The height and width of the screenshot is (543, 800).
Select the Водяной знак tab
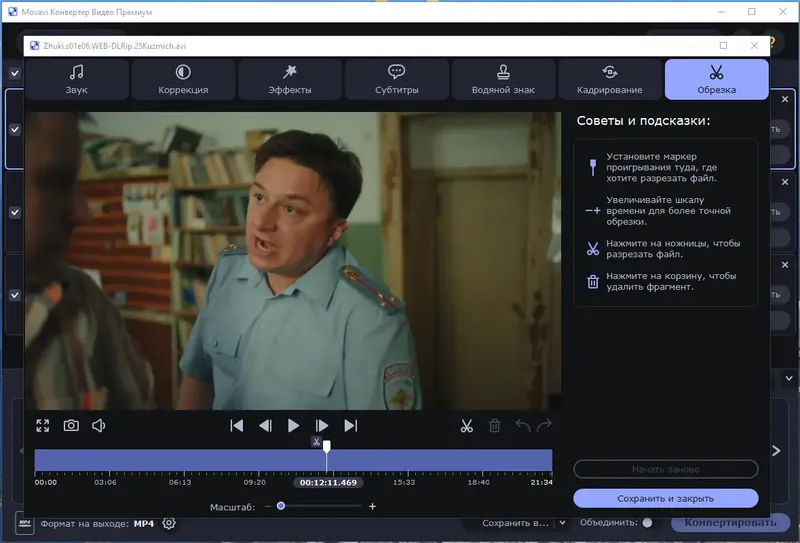click(x=503, y=79)
